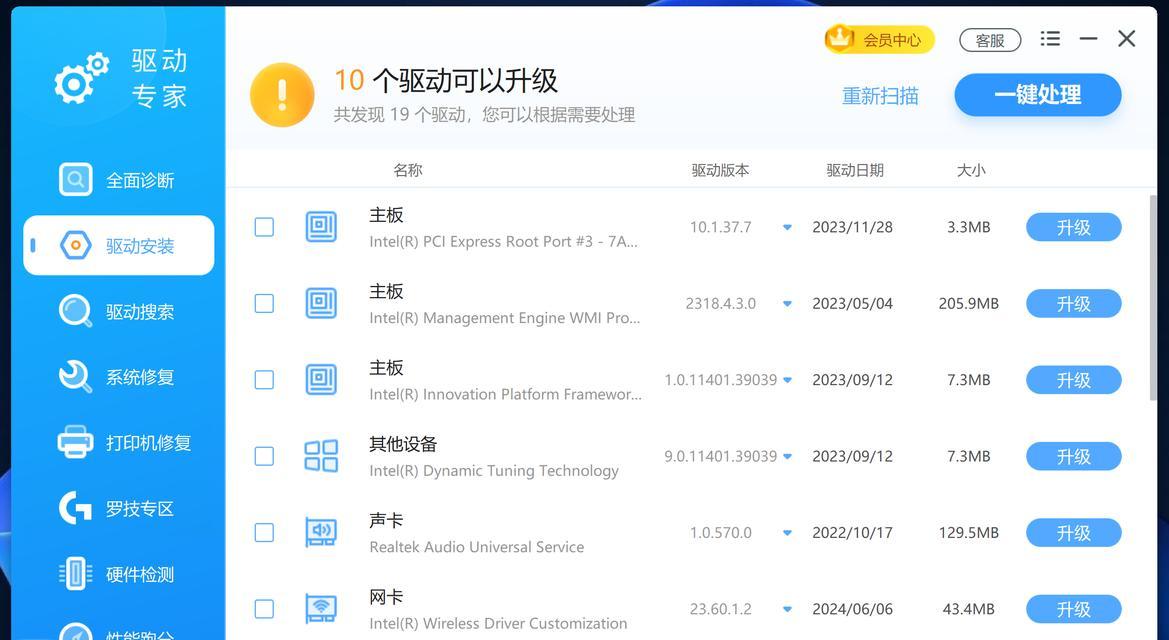Click text Intel(R) Dynamic Tuning Technology
Image resolution: width=1169 pixels, height=640 pixels.
click(x=494, y=471)
